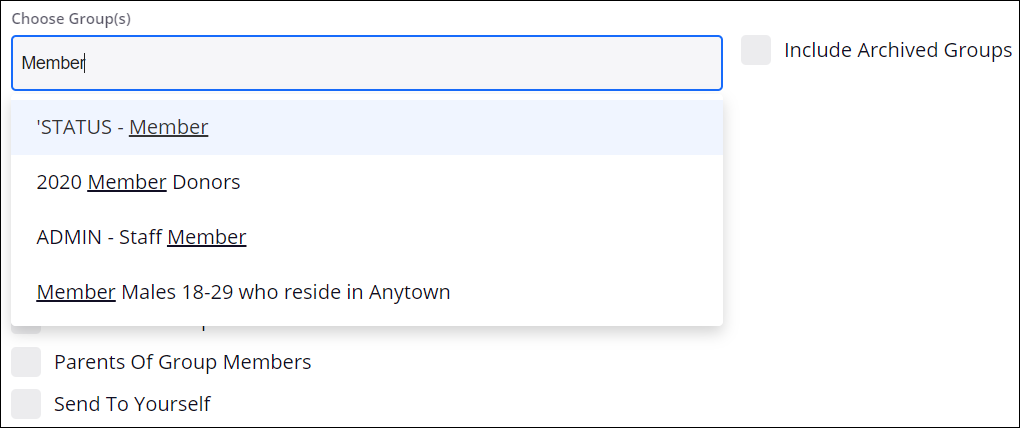The image size is (1020, 428).
Task: Click the "Send To Yourself" label text
Action: coord(132,404)
